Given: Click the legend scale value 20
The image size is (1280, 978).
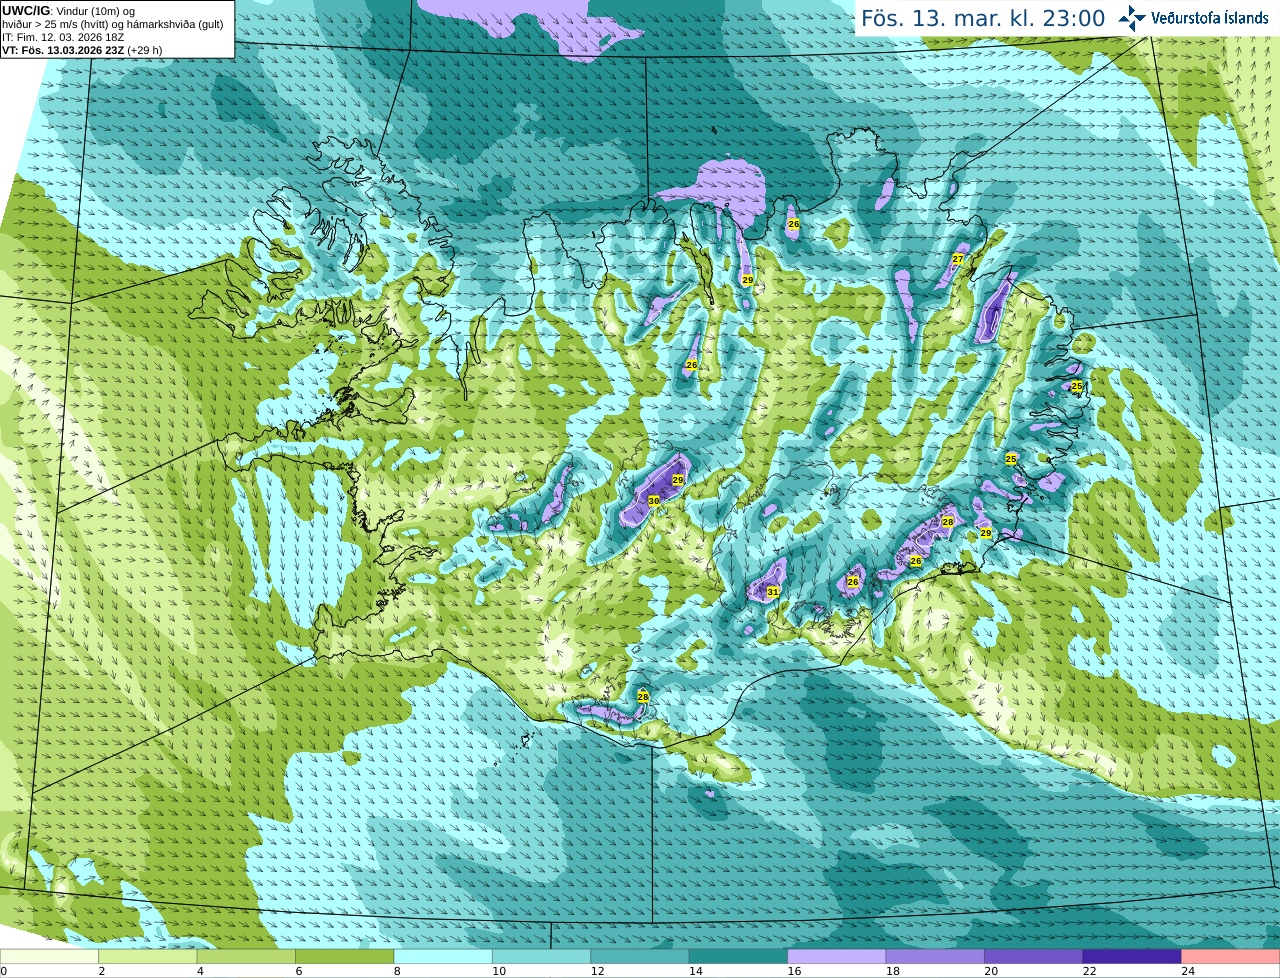Looking at the screenshot, I should click(x=991, y=971).
